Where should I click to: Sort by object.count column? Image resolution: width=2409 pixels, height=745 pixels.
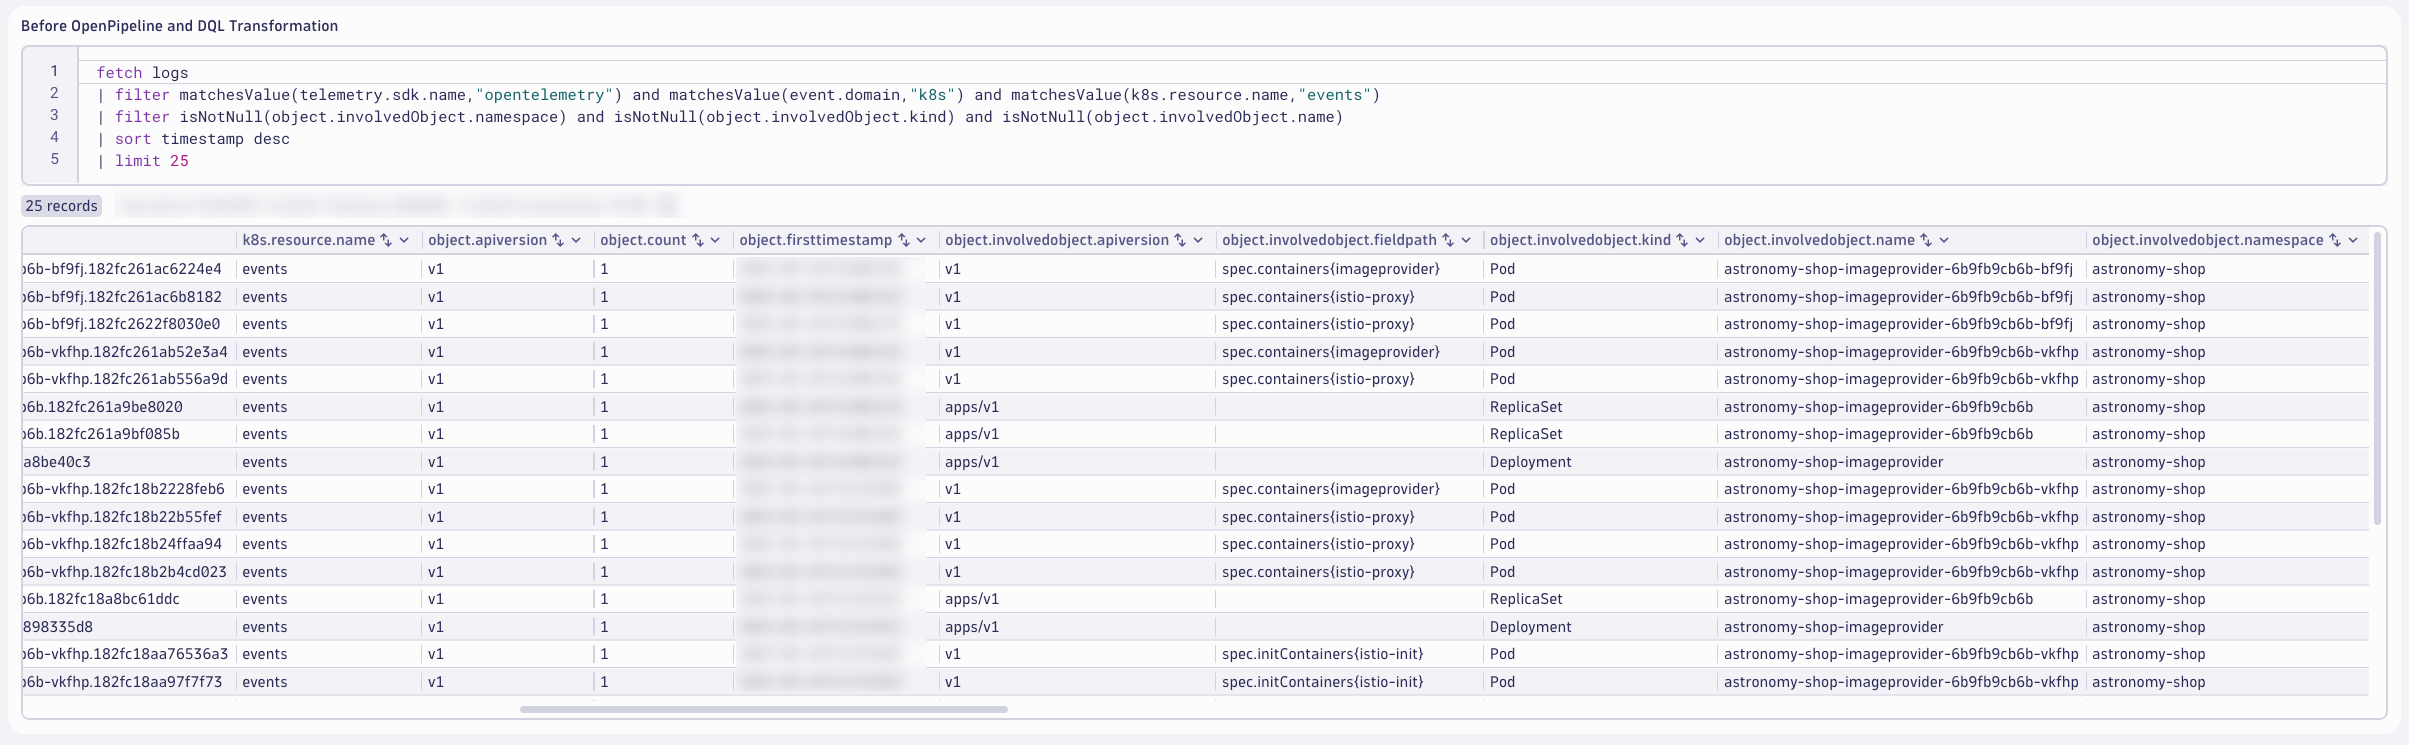(x=698, y=240)
